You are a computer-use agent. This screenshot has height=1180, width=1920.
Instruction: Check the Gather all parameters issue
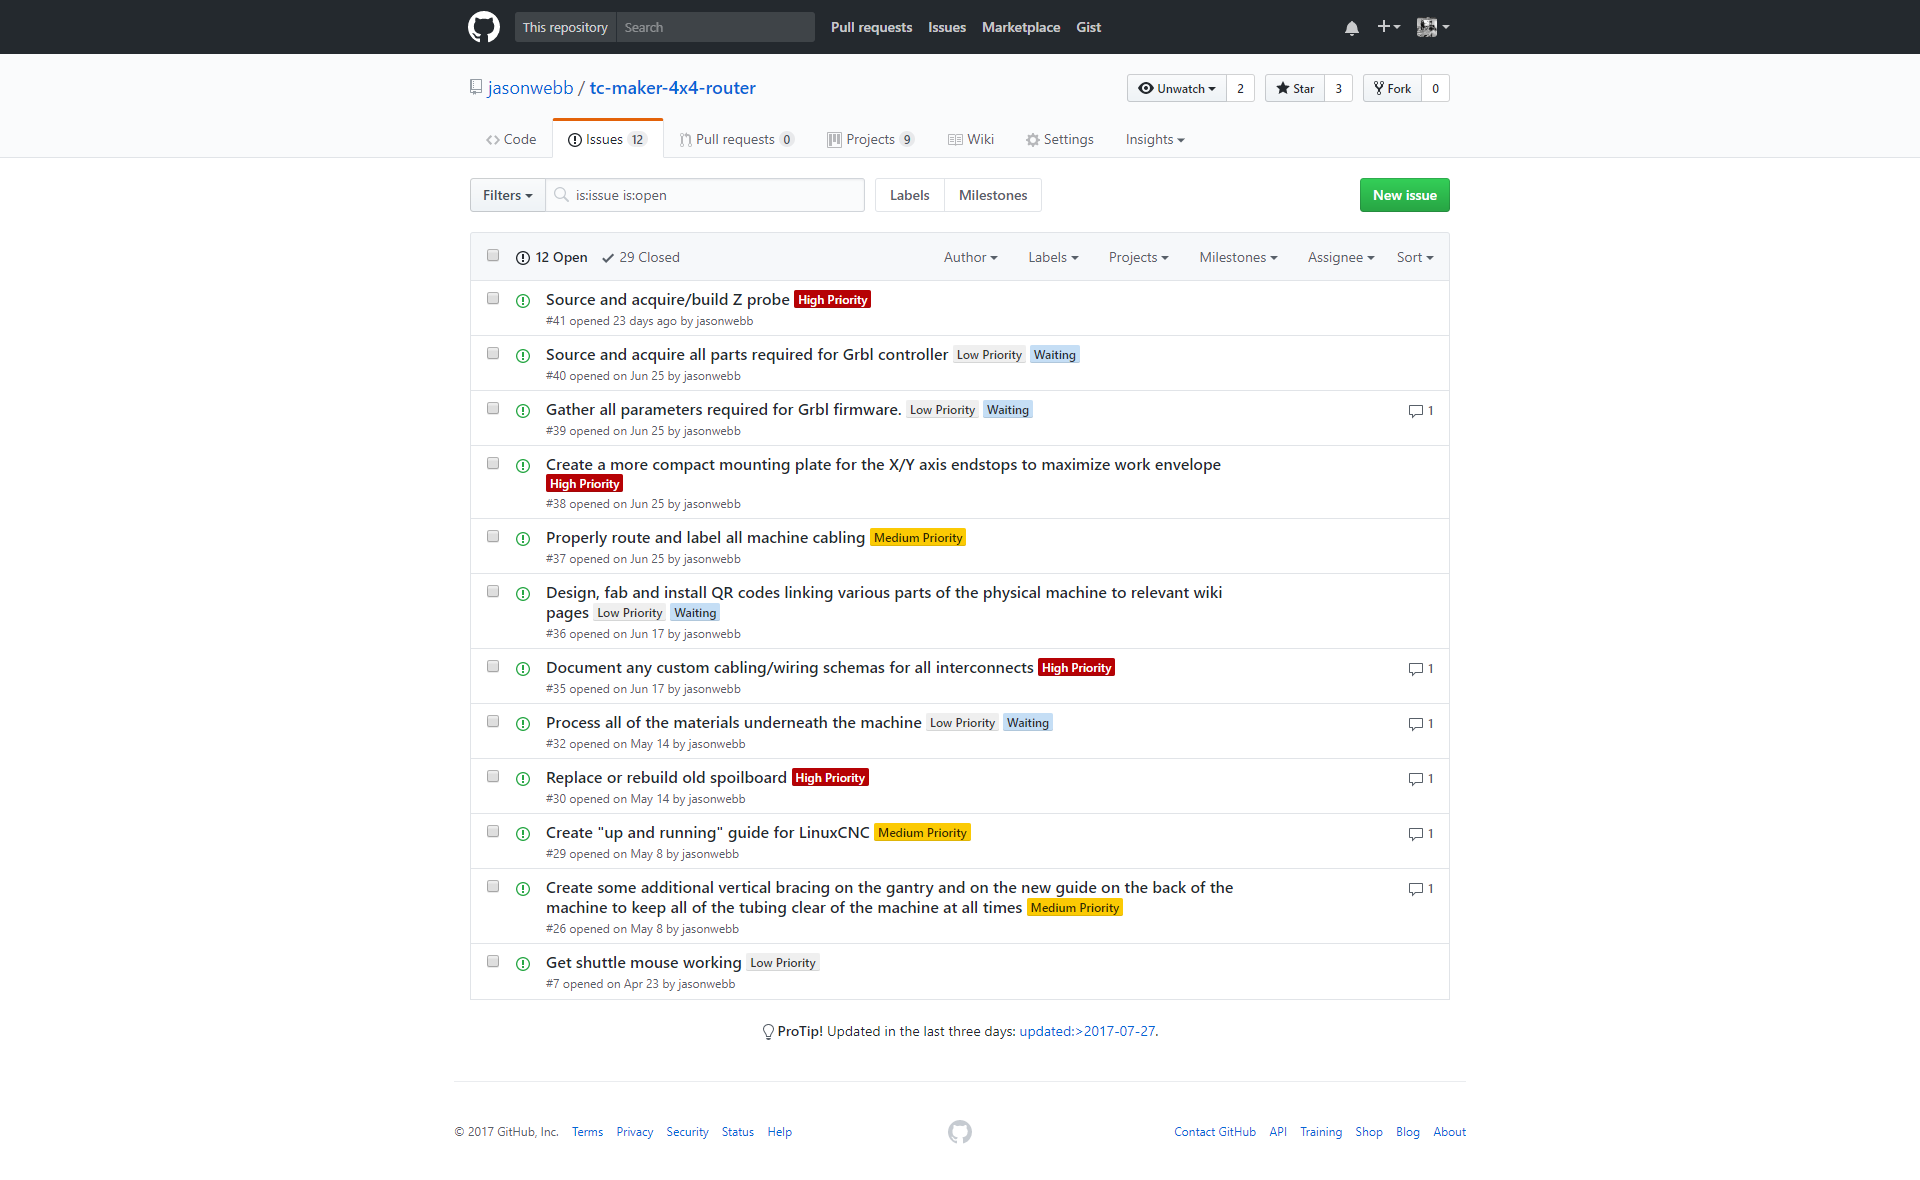click(x=493, y=409)
